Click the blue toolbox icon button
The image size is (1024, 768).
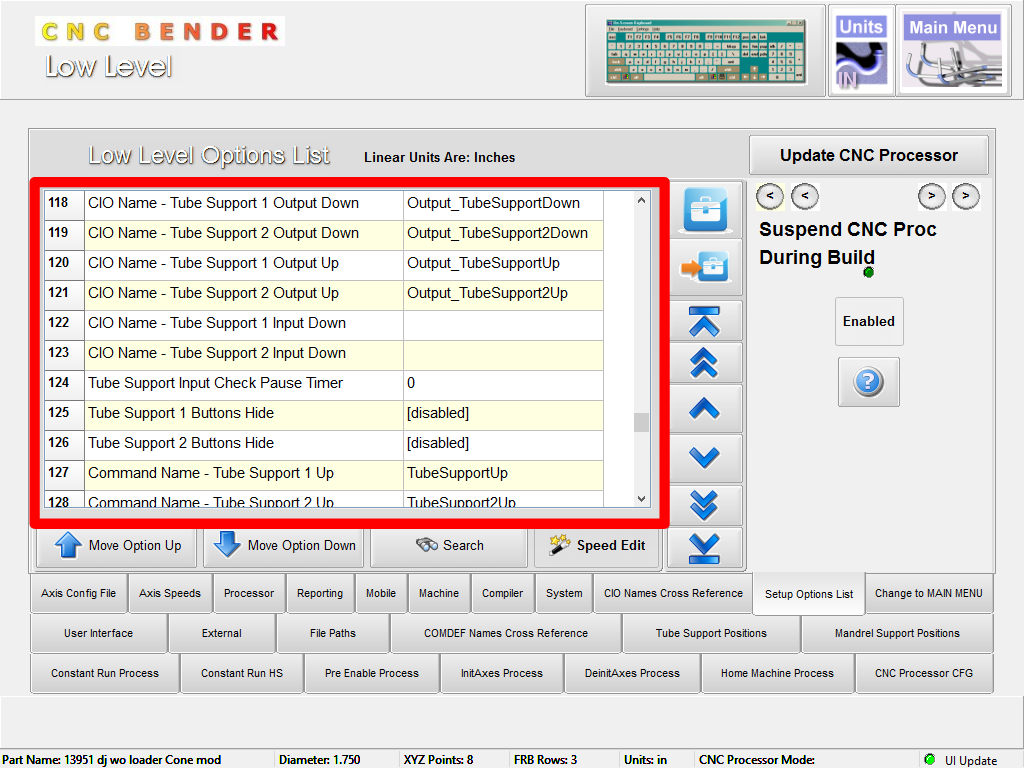click(705, 211)
